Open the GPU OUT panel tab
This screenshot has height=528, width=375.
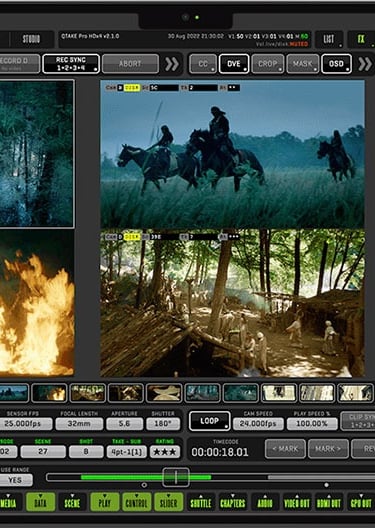pyautogui.click(x=361, y=502)
